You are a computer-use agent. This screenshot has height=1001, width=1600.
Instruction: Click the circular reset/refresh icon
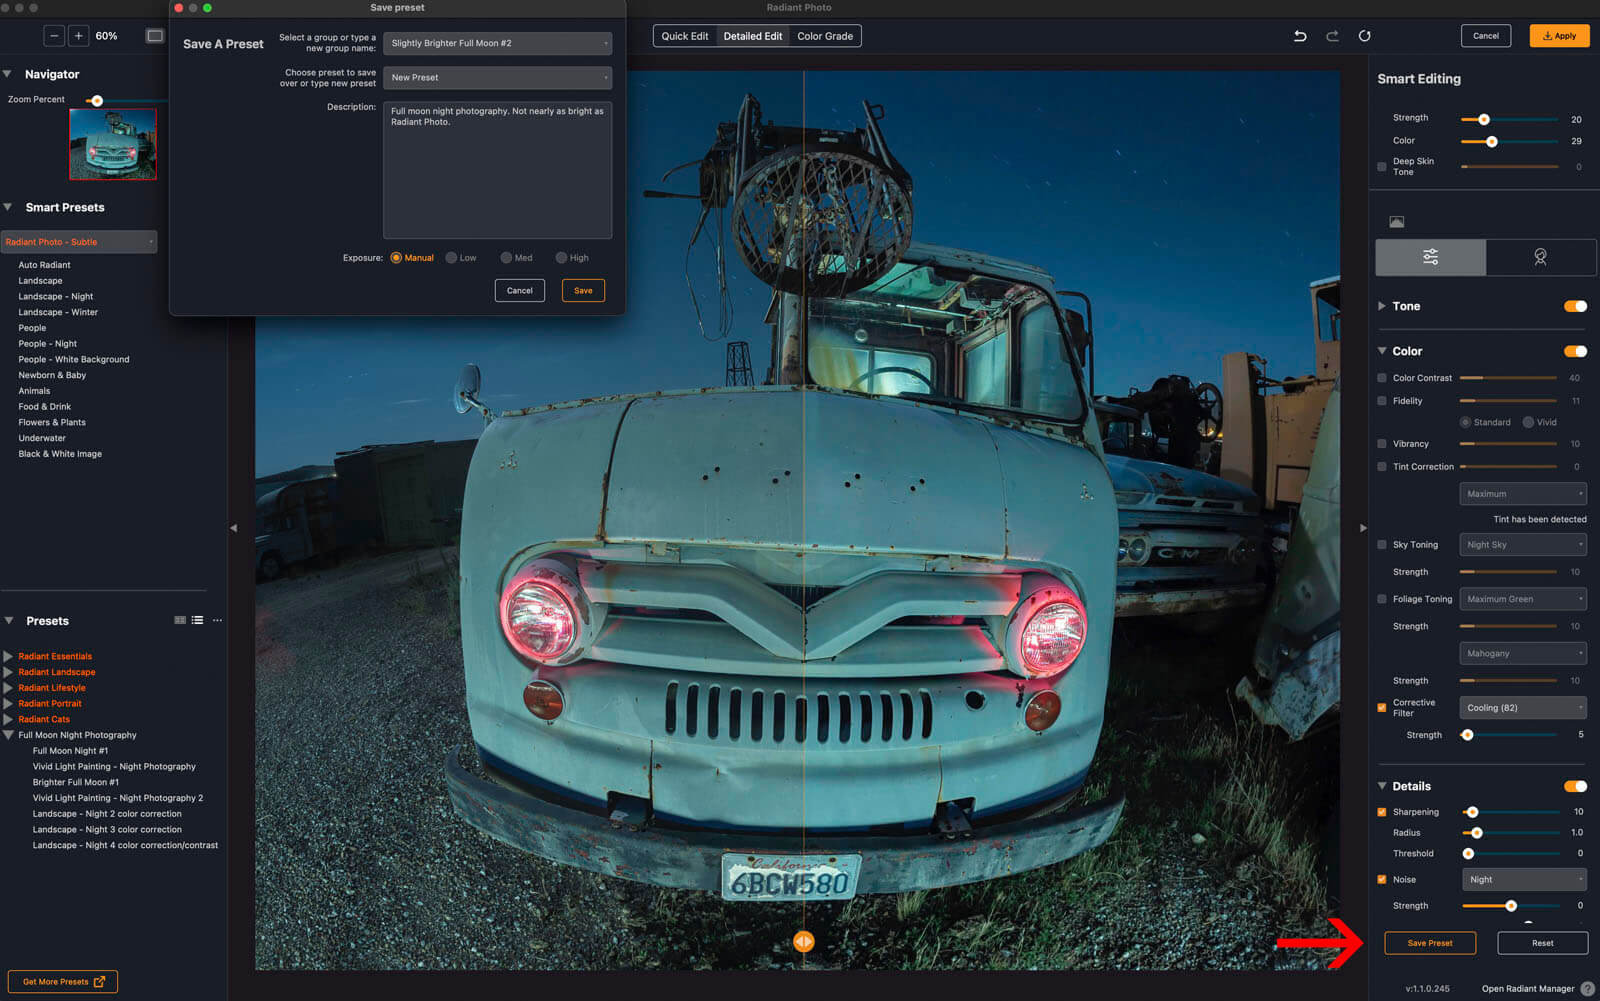1364,36
